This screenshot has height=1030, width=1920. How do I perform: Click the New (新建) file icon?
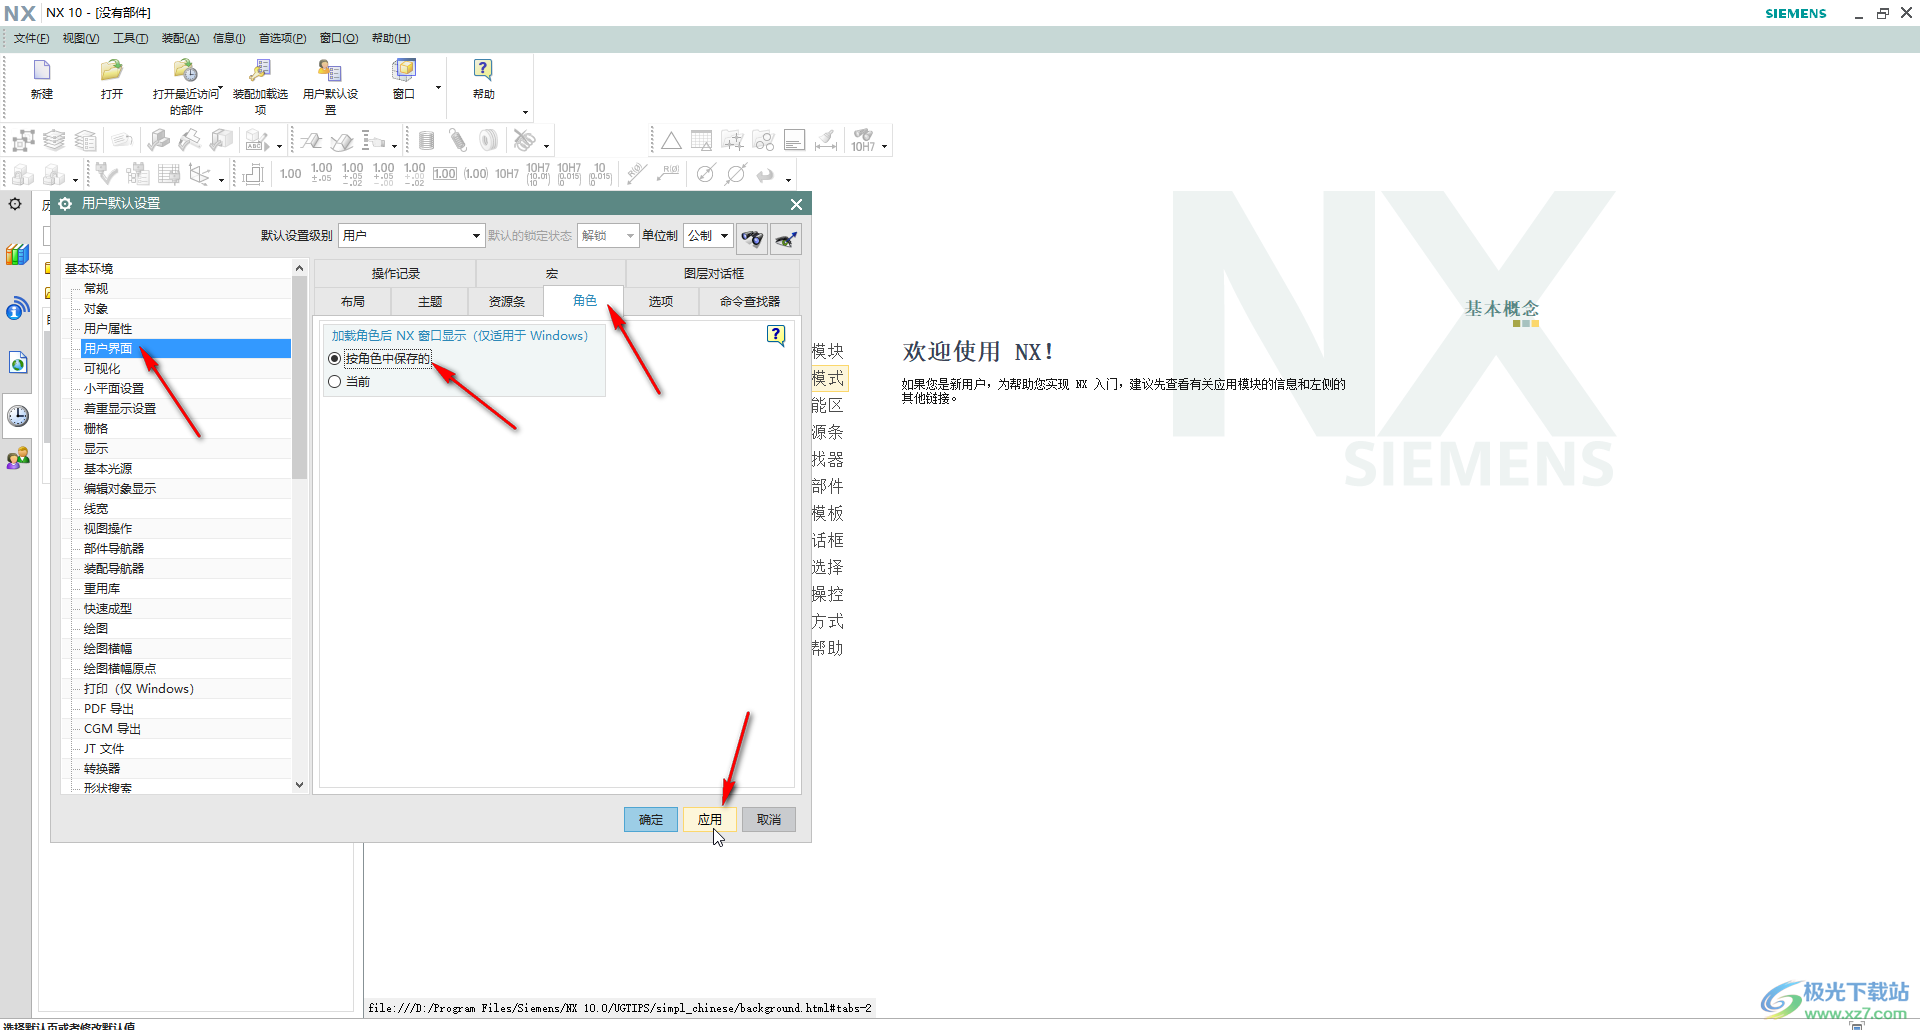click(42, 70)
